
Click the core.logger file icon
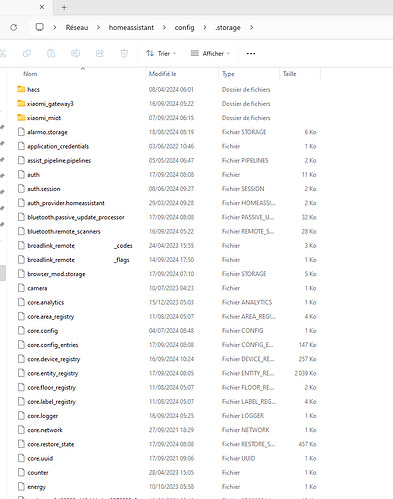21,416
